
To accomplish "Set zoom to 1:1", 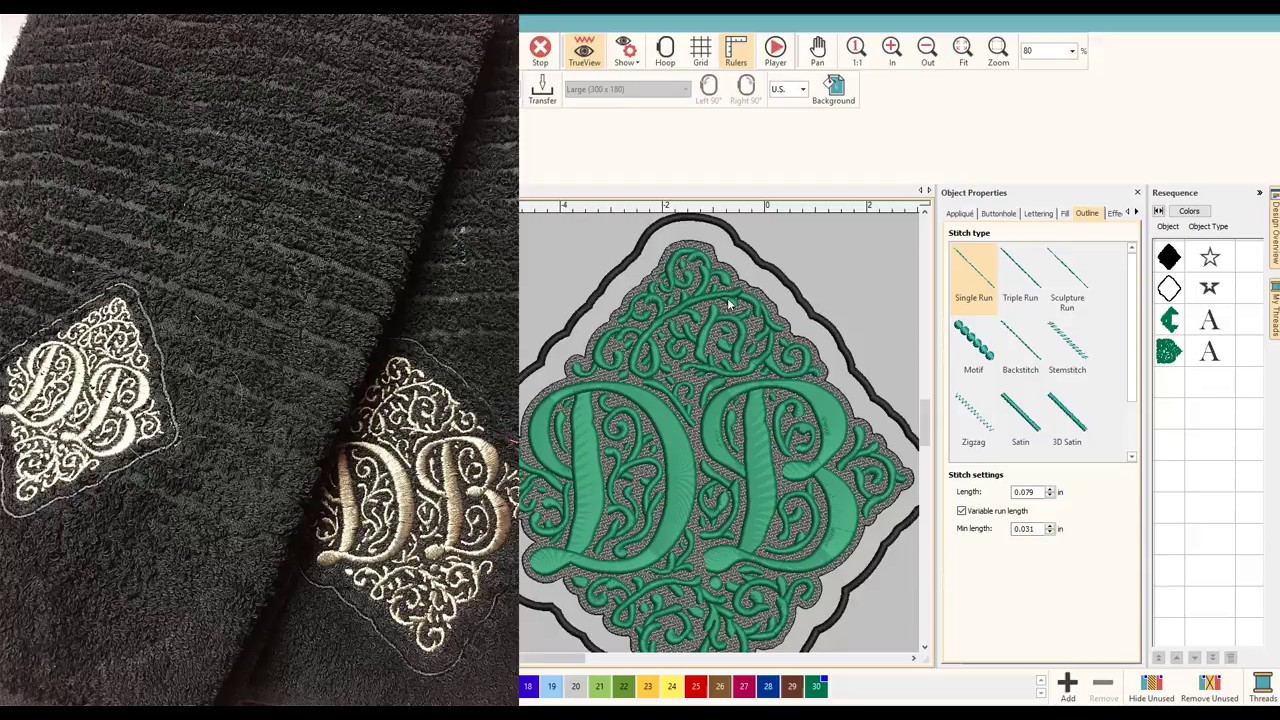I will [x=857, y=51].
